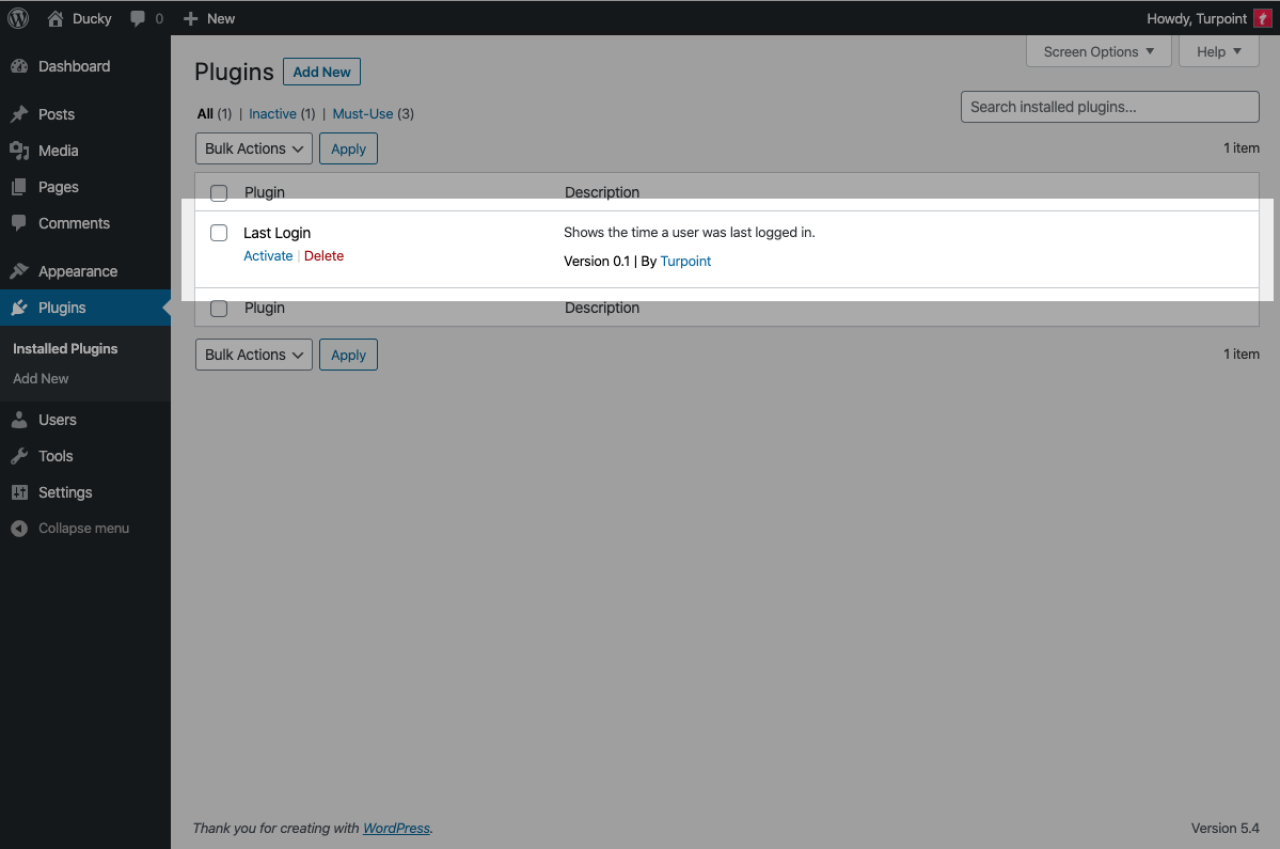The image size is (1280, 849).
Task: Open the top Bulk Actions dropdown
Action: [254, 149]
